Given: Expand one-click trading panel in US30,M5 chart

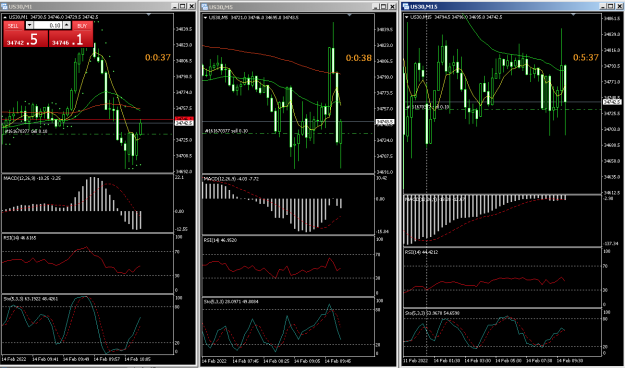Looking at the screenshot, I should (206, 18).
